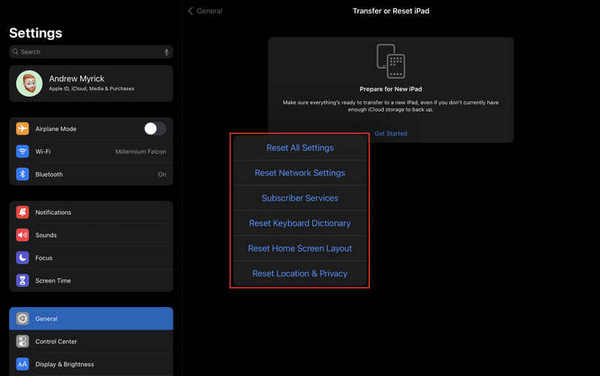600x376 pixels.
Task: Tap Andrew Myrick's avatar picture
Action: (29, 83)
